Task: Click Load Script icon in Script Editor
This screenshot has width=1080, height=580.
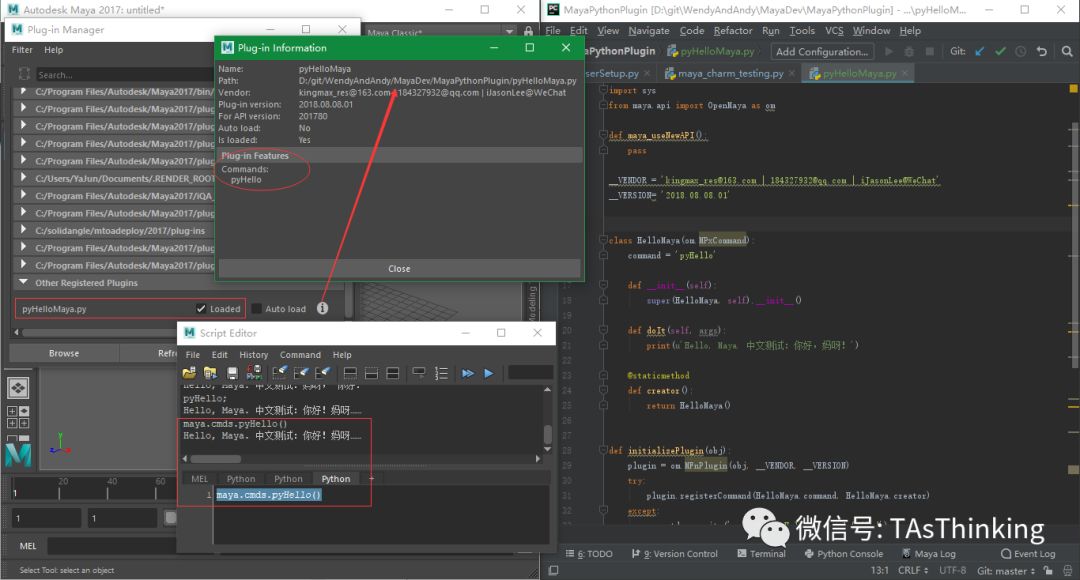Action: [189, 373]
